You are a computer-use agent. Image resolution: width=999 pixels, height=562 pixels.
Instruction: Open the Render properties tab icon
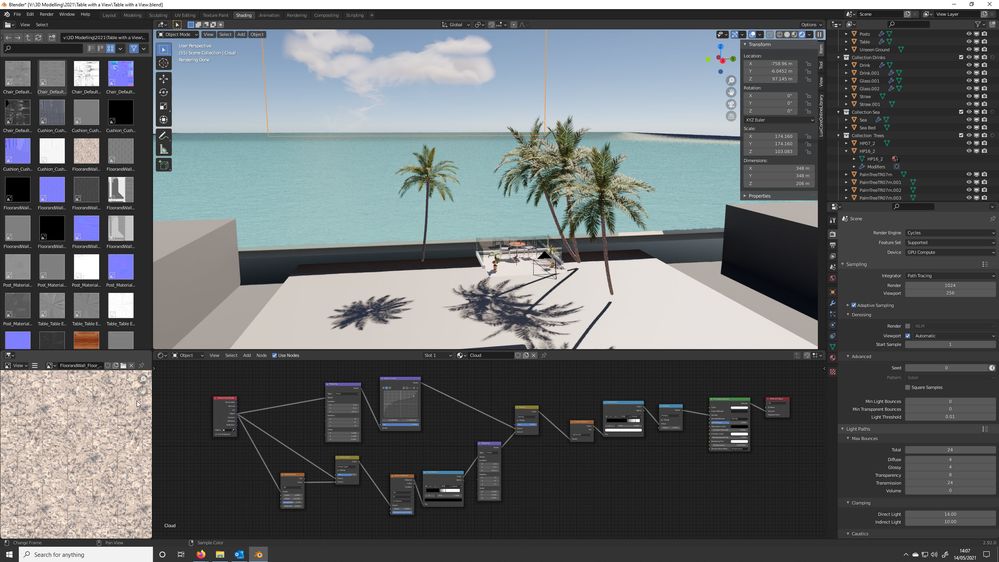point(833,233)
